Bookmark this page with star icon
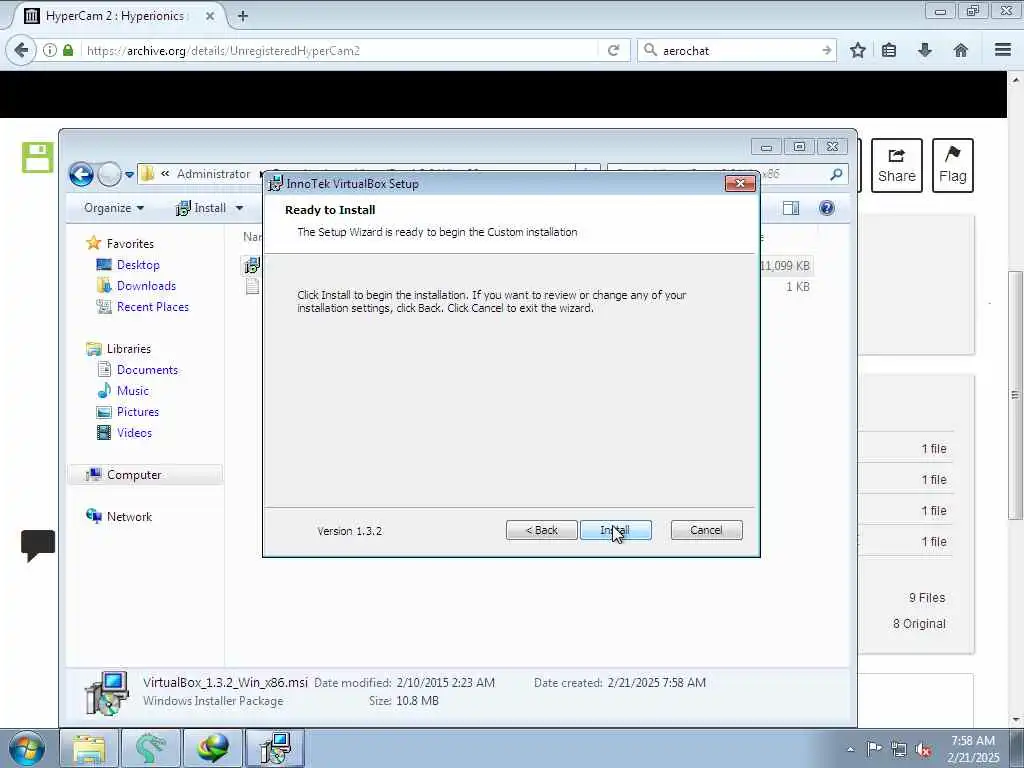 tap(858, 50)
